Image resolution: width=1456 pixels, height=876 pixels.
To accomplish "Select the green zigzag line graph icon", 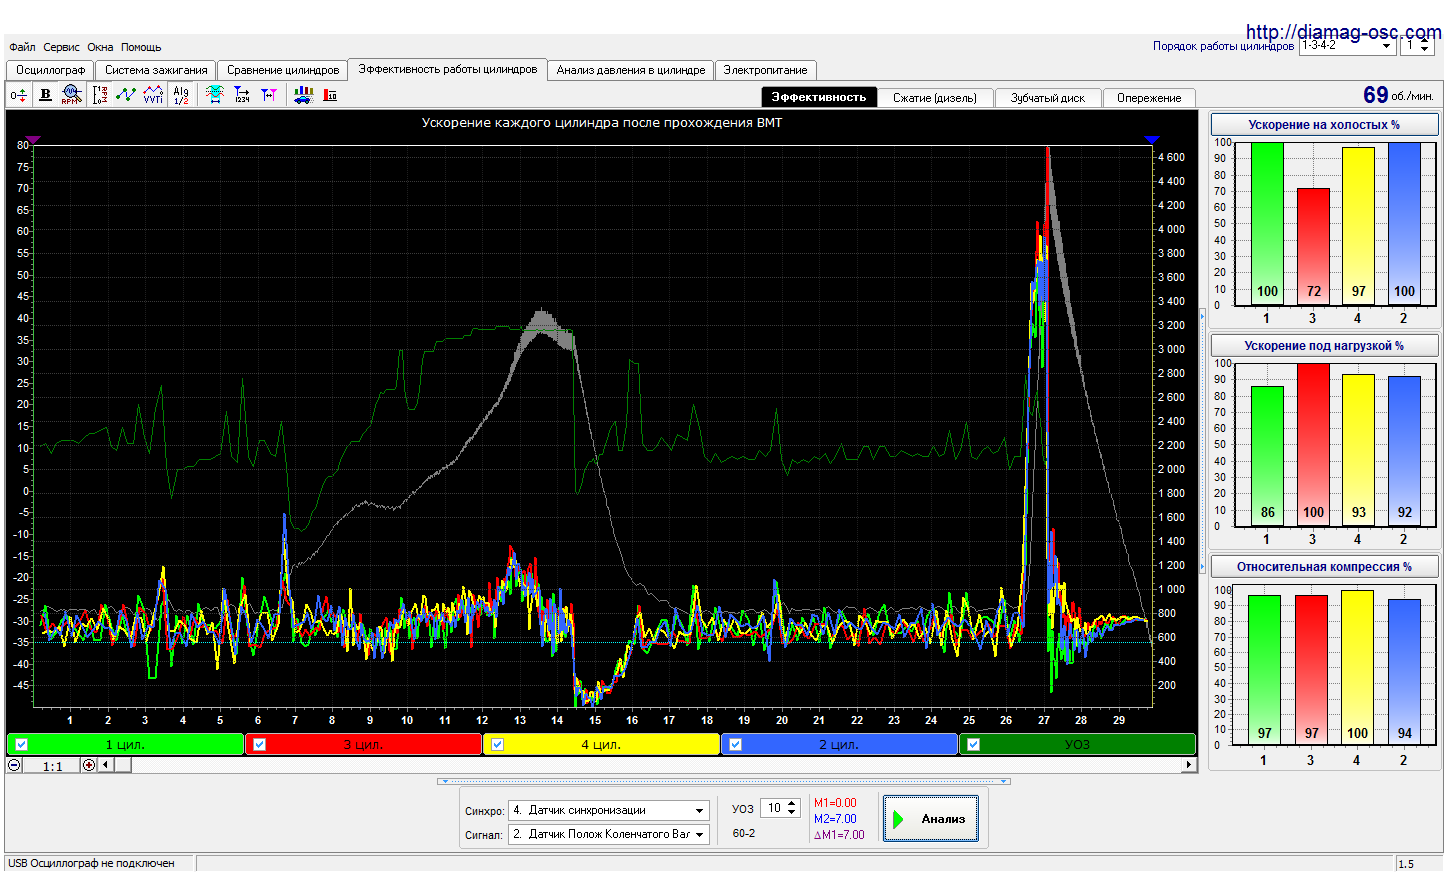I will [x=126, y=95].
